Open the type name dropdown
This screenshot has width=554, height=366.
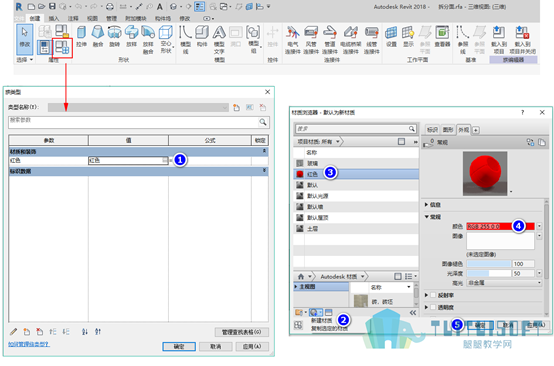pyautogui.click(x=138, y=107)
